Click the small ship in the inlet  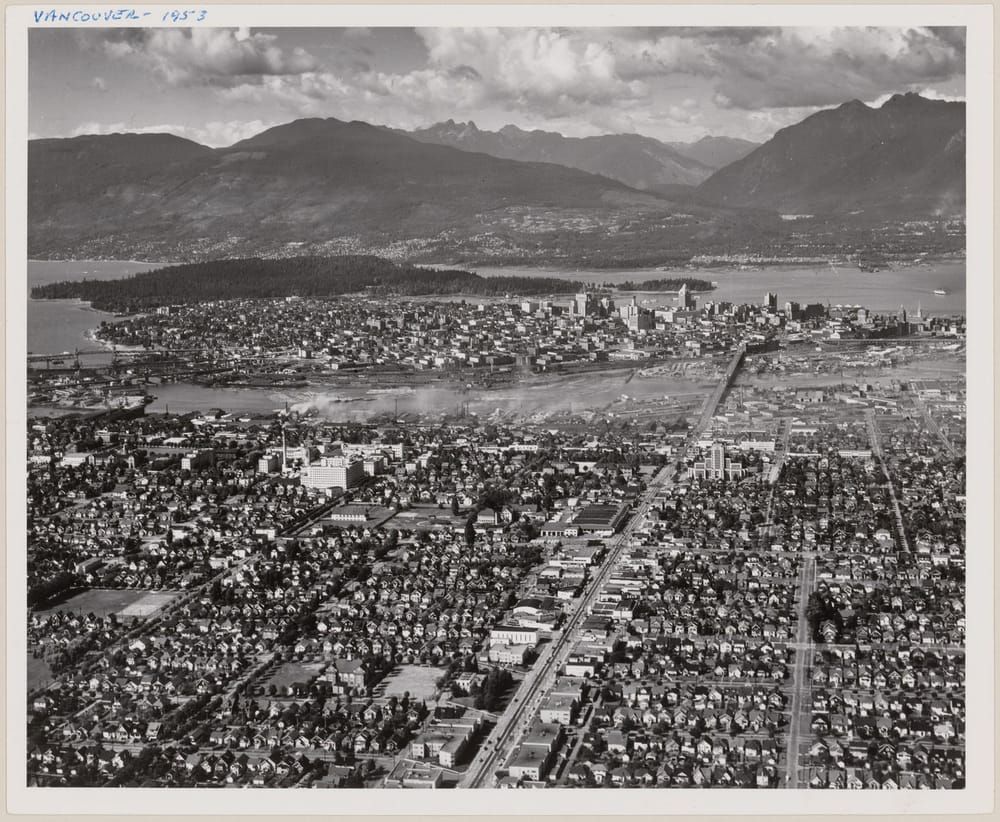tap(939, 292)
